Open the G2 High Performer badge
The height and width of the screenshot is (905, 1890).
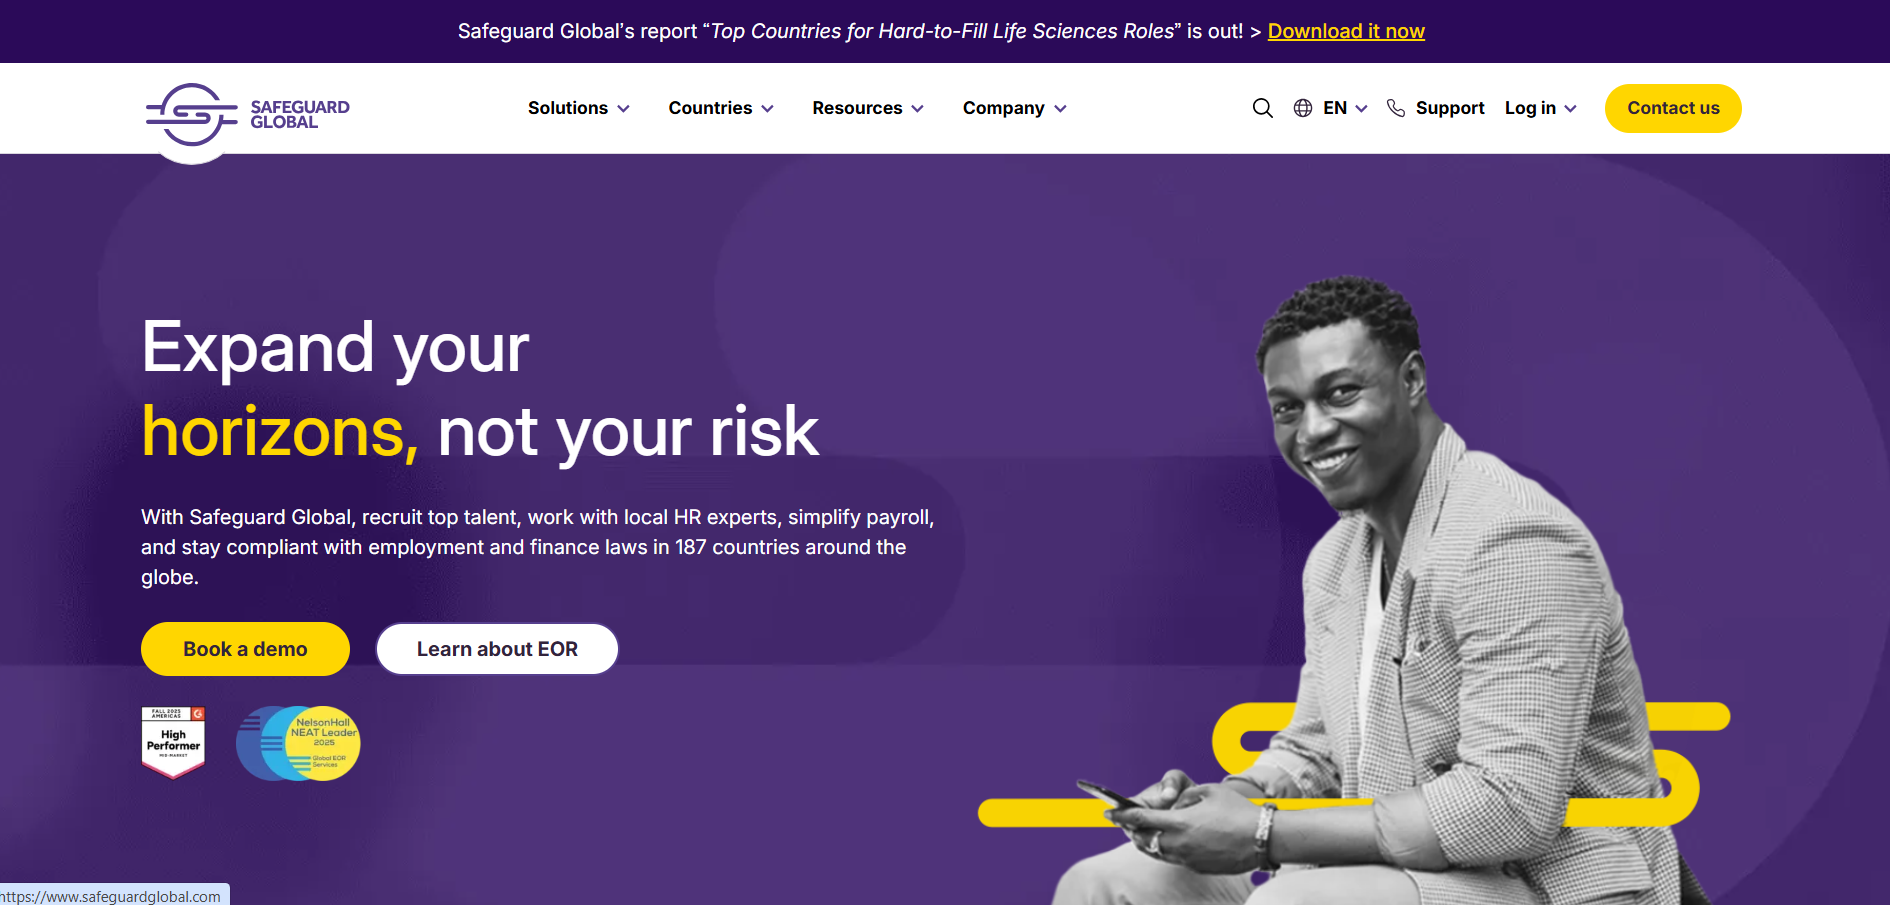pos(174,742)
